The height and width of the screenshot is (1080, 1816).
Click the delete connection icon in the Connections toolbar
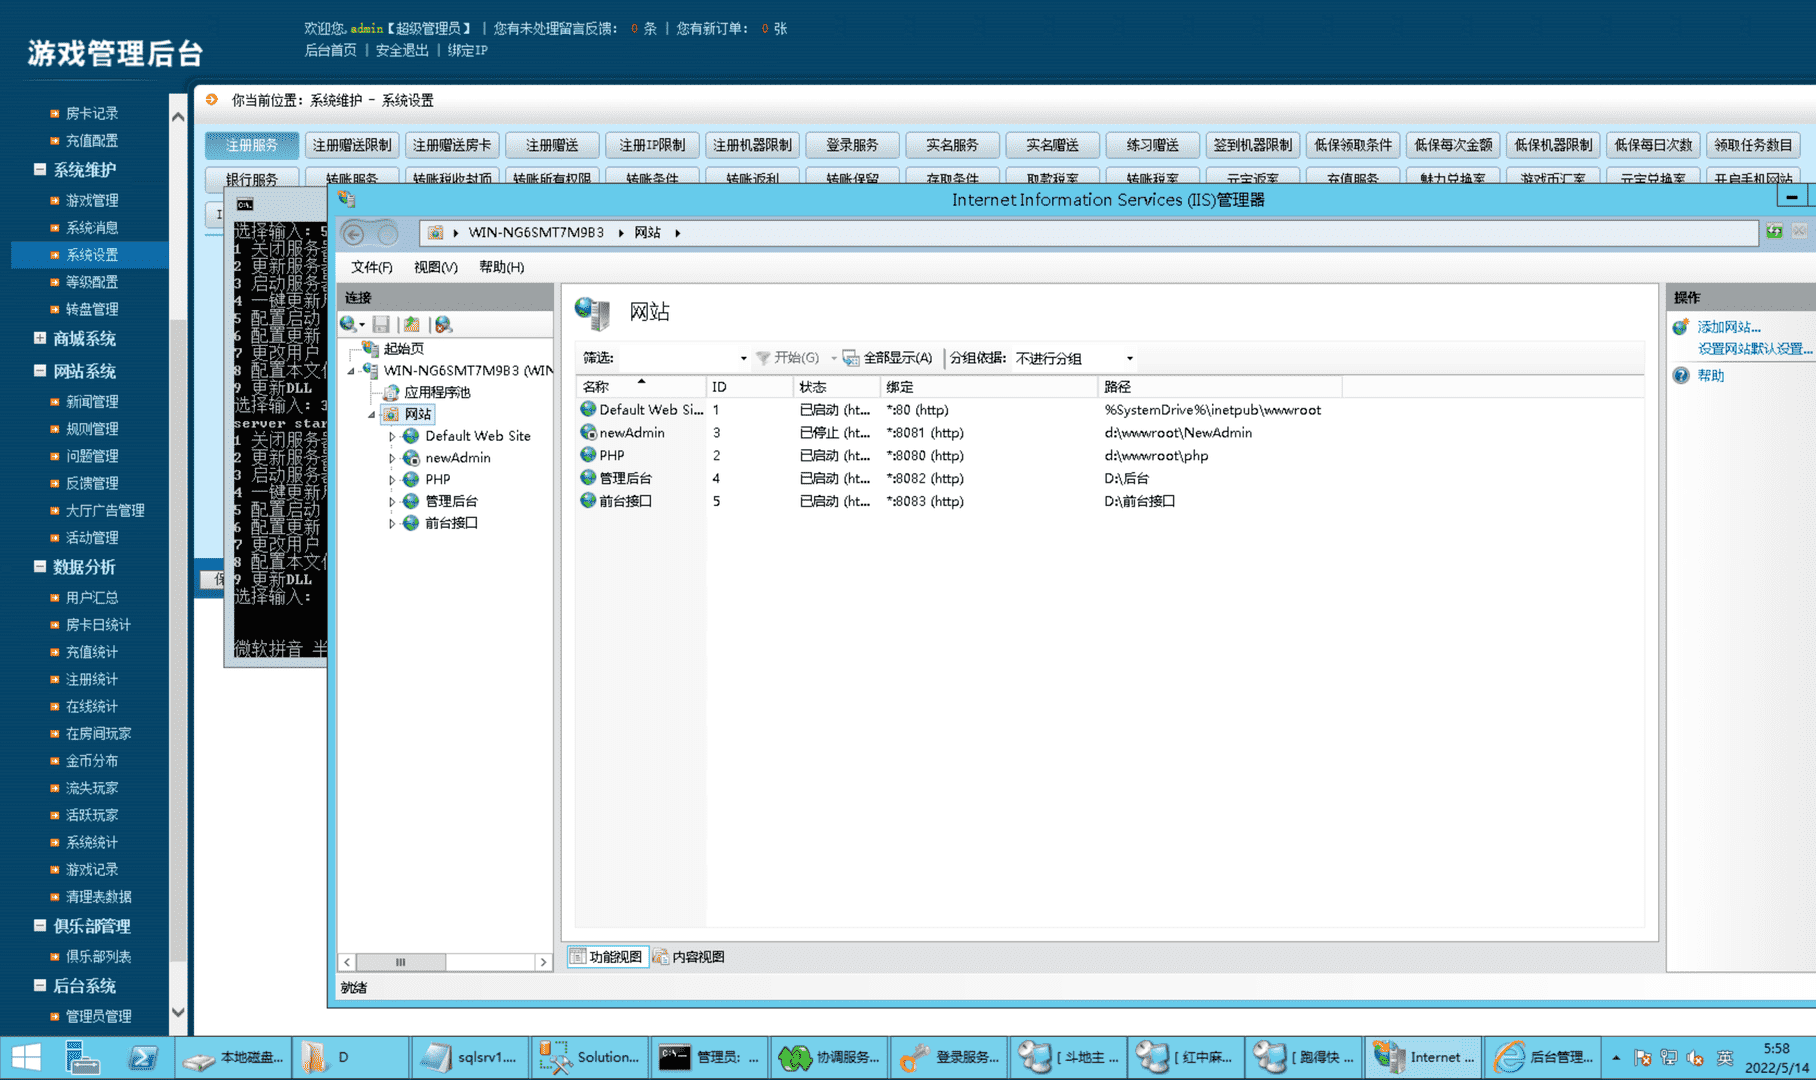pyautogui.click(x=443, y=324)
